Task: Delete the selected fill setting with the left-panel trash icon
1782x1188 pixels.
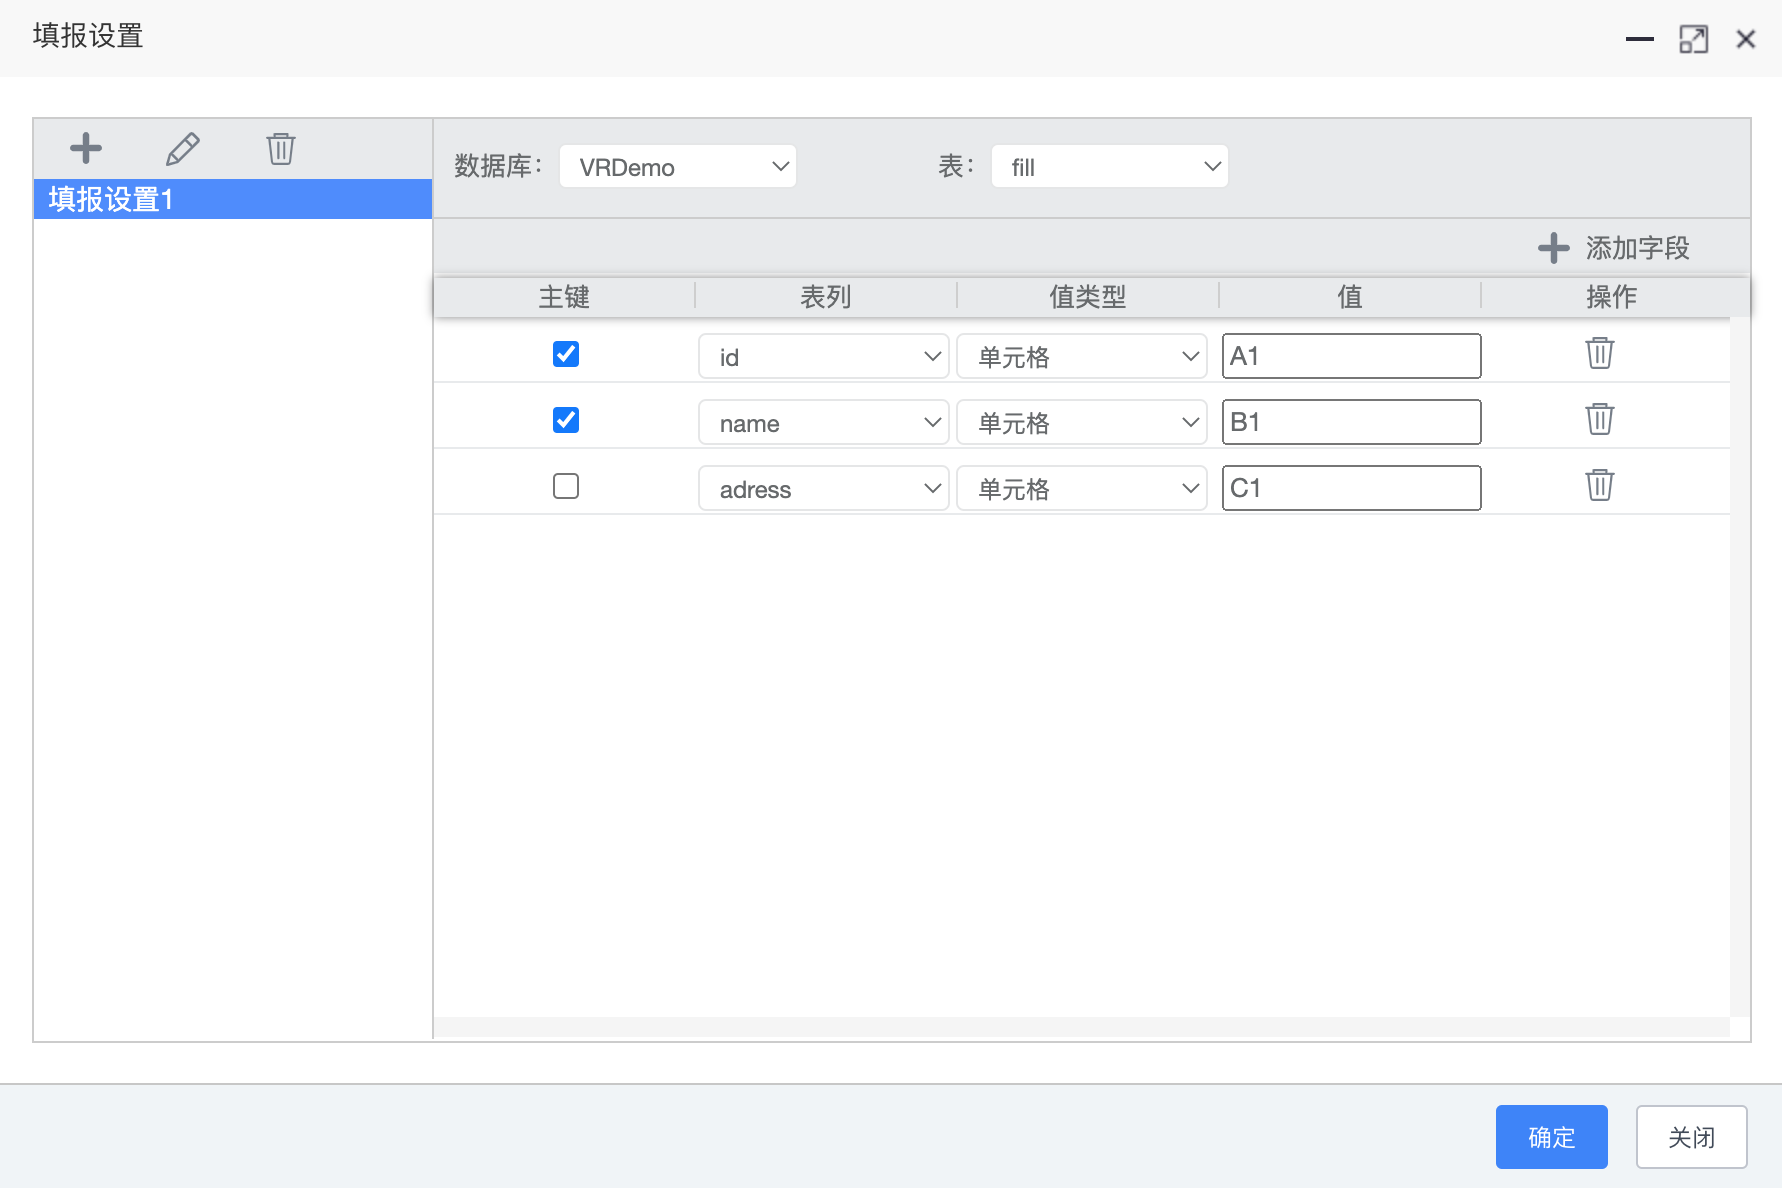Action: (281, 148)
